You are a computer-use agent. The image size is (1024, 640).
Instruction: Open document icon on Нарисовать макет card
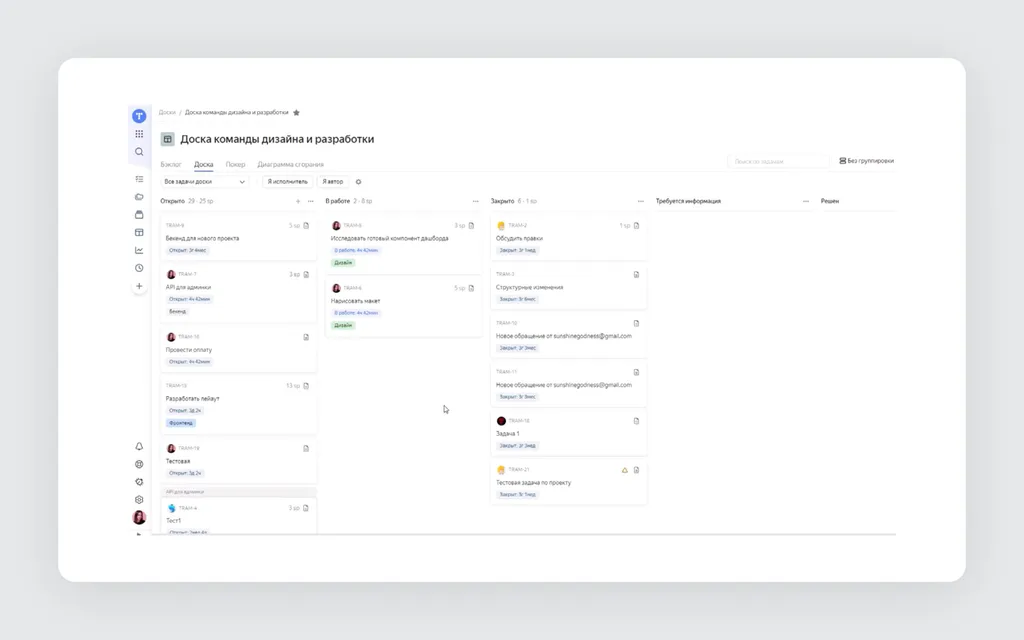(x=472, y=288)
